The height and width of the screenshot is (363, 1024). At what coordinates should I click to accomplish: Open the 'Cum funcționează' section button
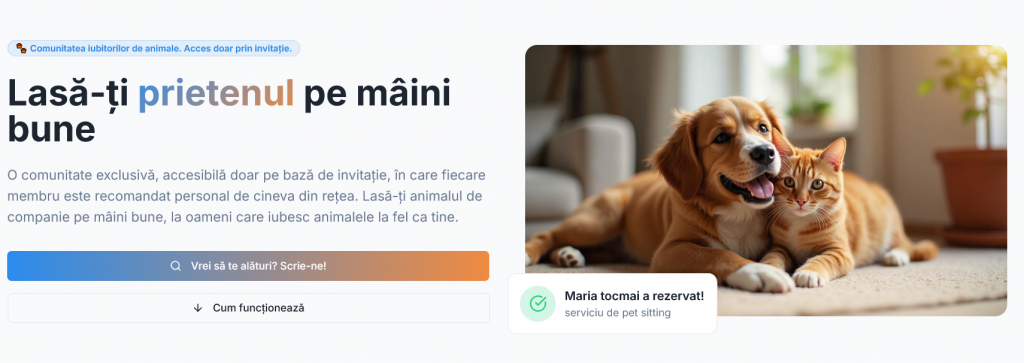click(x=248, y=308)
